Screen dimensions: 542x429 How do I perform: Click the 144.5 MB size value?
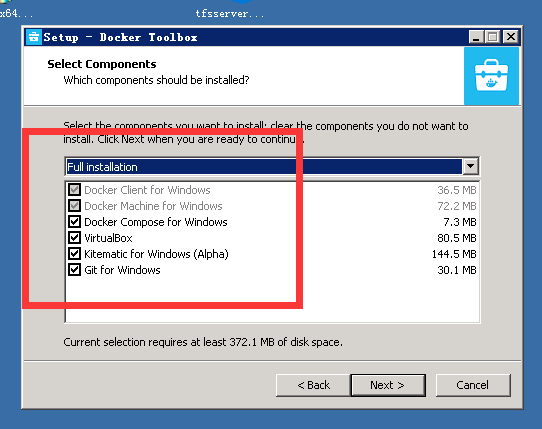[454, 254]
